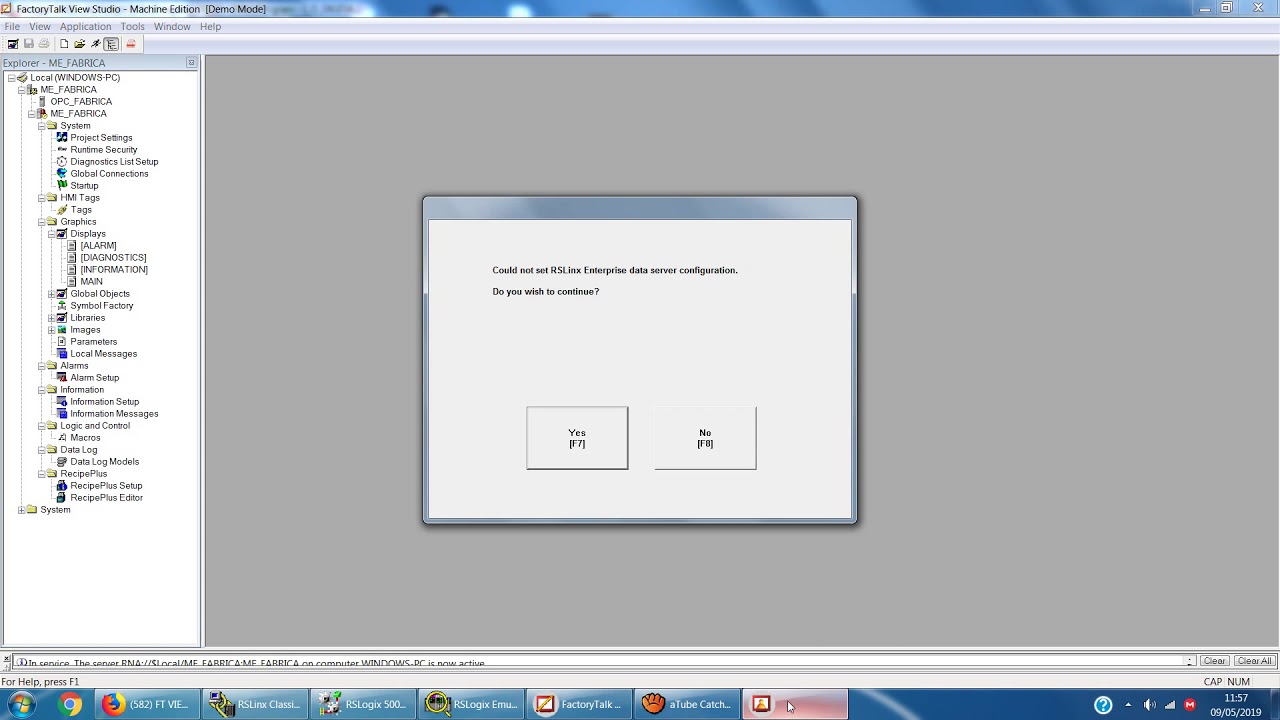This screenshot has height=720, width=1280.
Task: Click the Open application folder icon
Action: (x=80, y=44)
